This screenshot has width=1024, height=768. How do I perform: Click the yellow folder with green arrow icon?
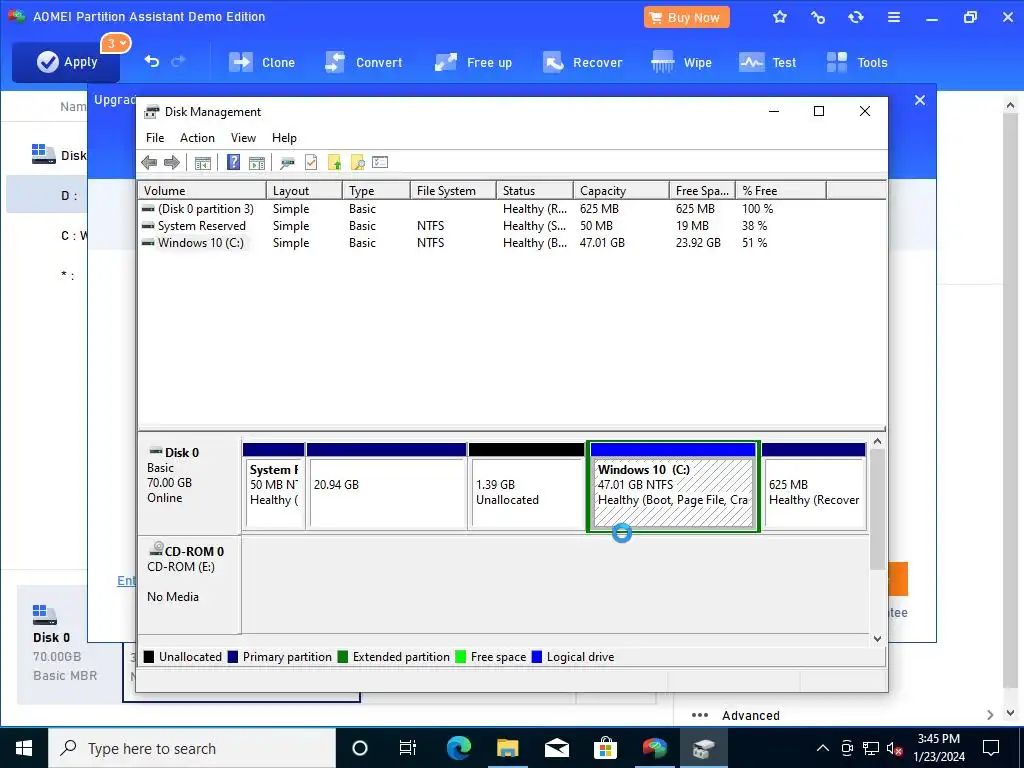click(x=334, y=163)
